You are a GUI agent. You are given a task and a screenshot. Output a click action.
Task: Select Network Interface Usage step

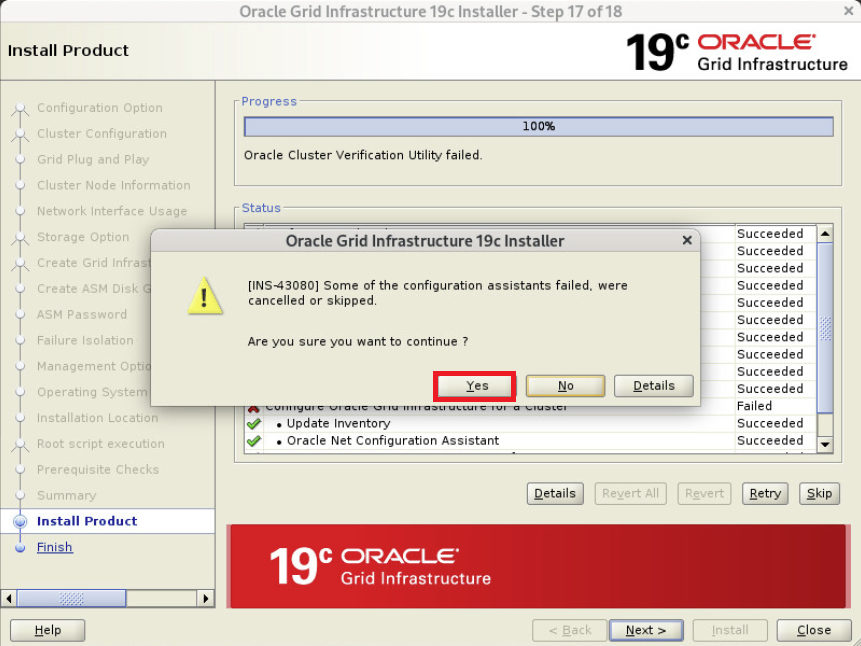(x=112, y=211)
